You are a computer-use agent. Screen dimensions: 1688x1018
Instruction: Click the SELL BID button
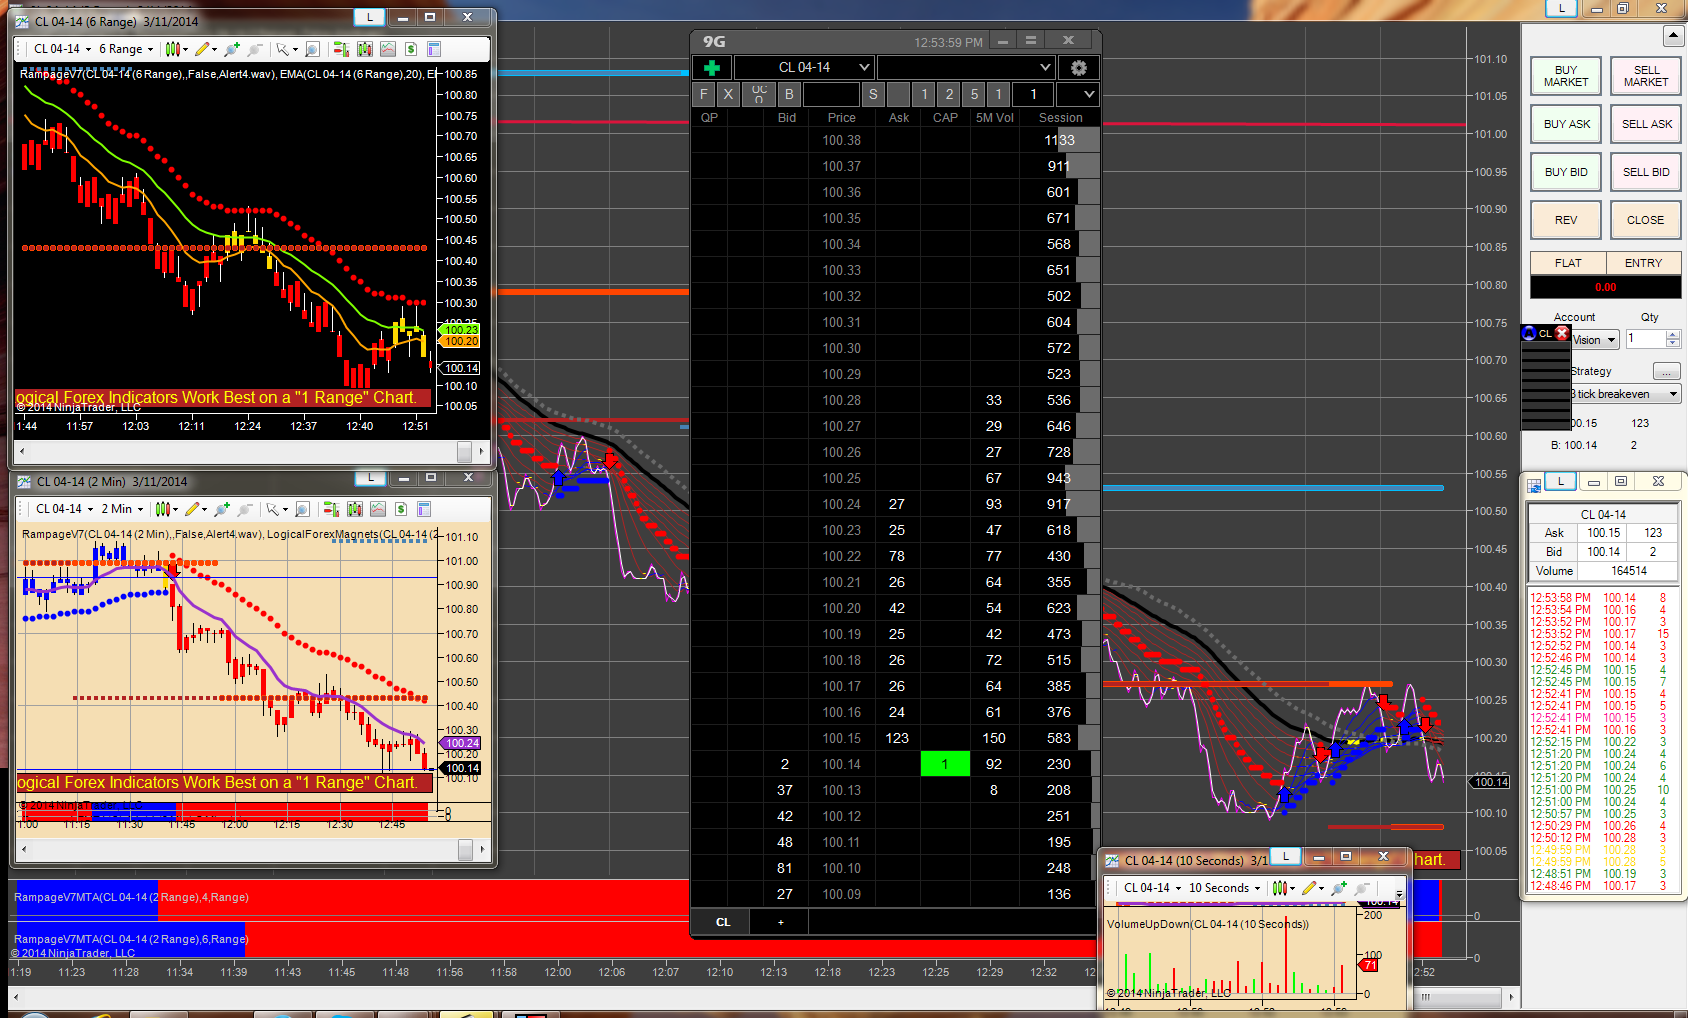1646,172
